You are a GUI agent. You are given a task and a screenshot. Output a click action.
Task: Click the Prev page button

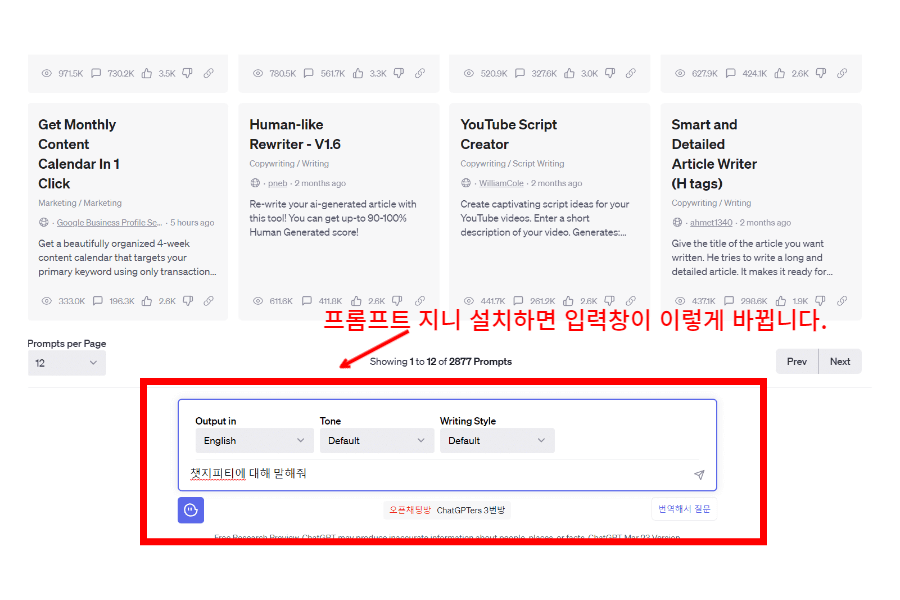point(797,361)
